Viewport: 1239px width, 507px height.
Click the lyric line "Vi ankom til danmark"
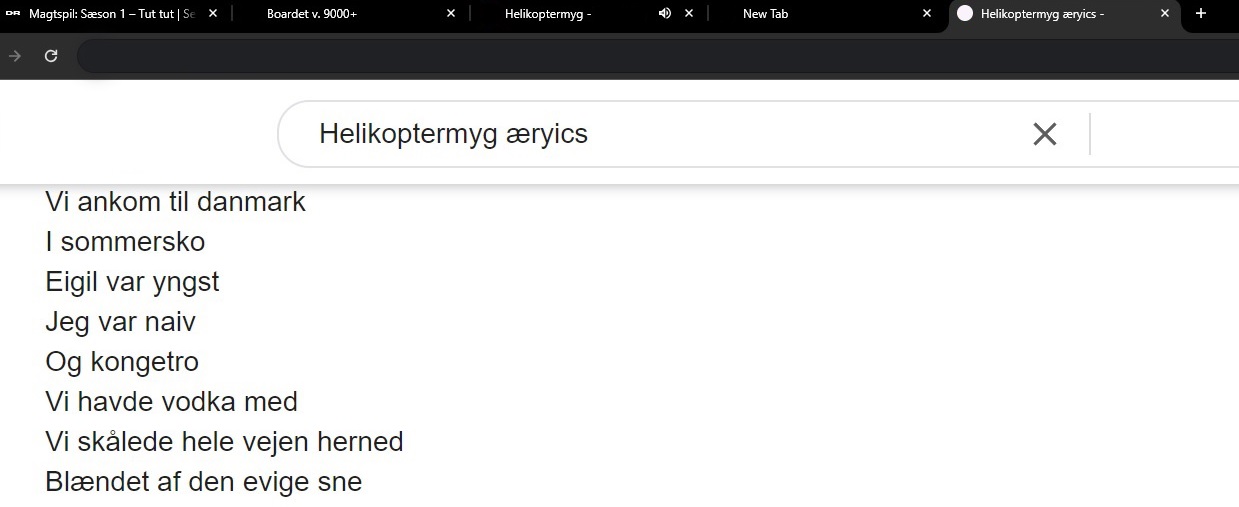[175, 202]
